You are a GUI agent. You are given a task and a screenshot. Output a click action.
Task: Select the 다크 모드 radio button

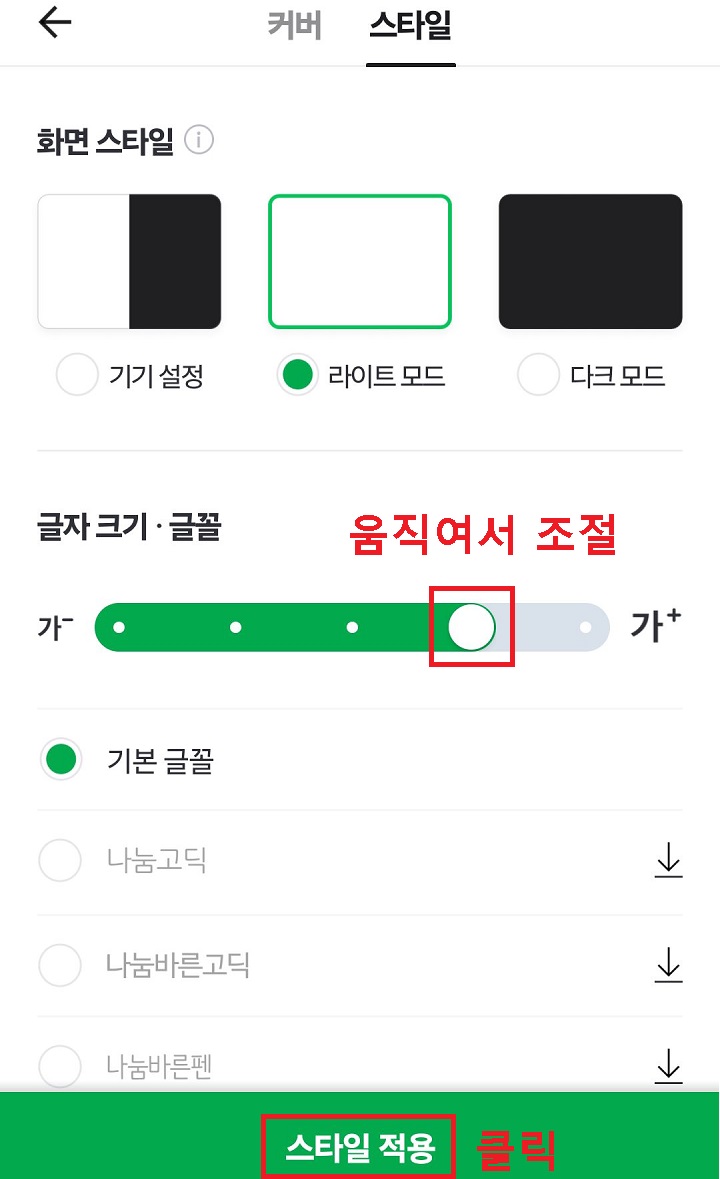point(539,376)
